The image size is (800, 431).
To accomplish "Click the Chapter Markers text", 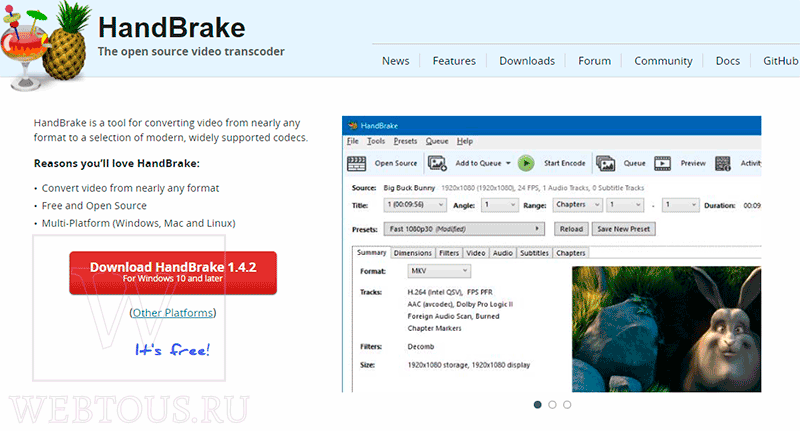I will 434,328.
